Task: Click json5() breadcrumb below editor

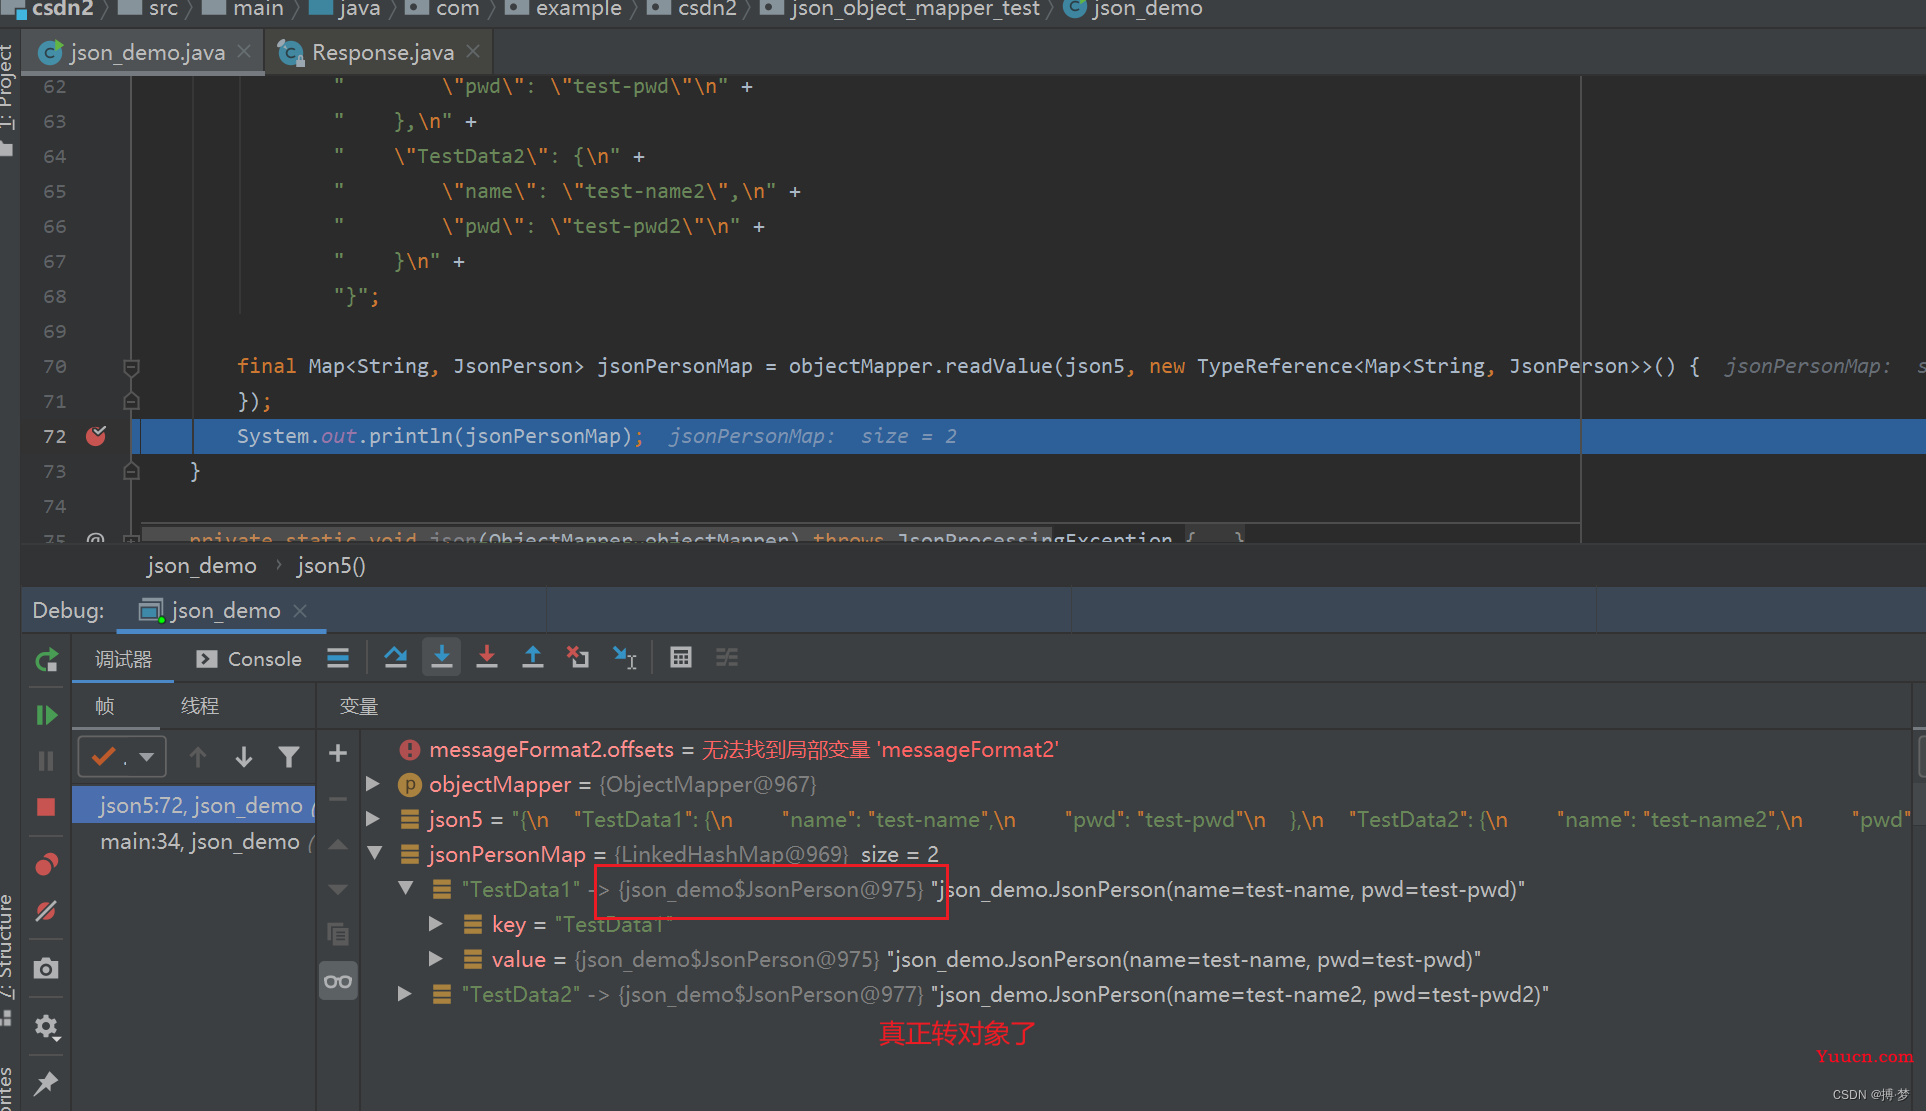Action: (331, 566)
